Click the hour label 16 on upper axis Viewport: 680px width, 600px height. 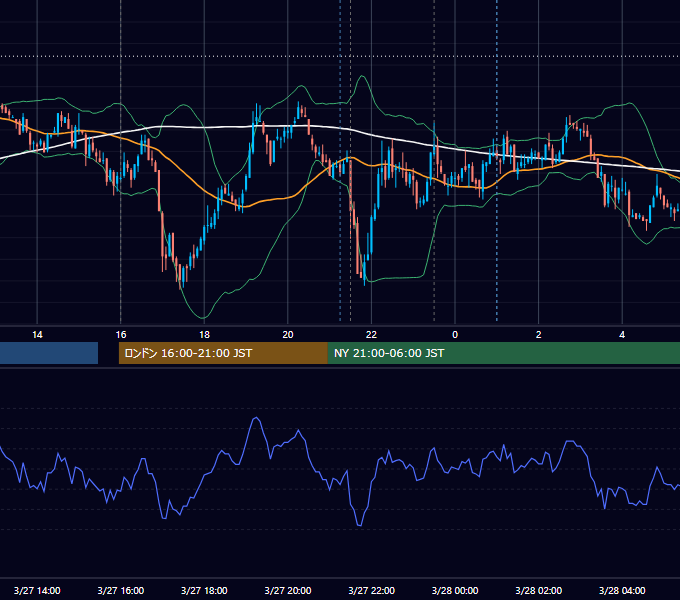coord(121,335)
